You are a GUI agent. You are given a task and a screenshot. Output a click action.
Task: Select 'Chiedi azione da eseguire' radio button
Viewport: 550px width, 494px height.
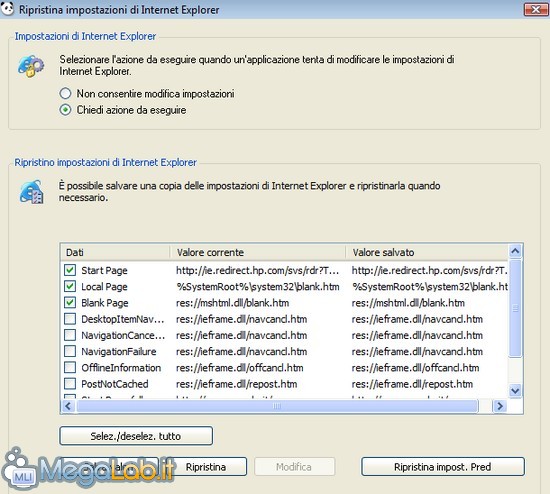[x=65, y=110]
